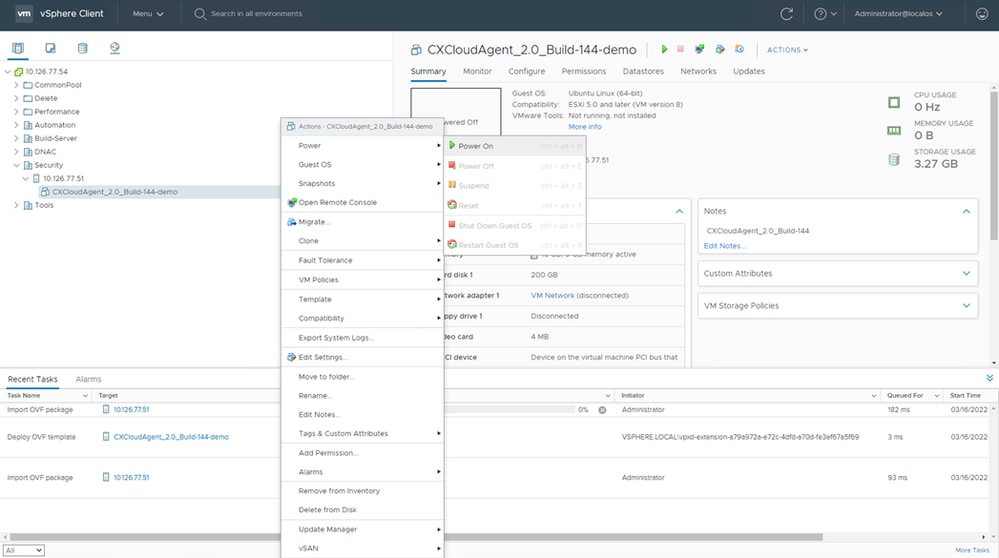The width and height of the screenshot is (999, 558).
Task: Open the Updates tab
Action: click(749, 71)
